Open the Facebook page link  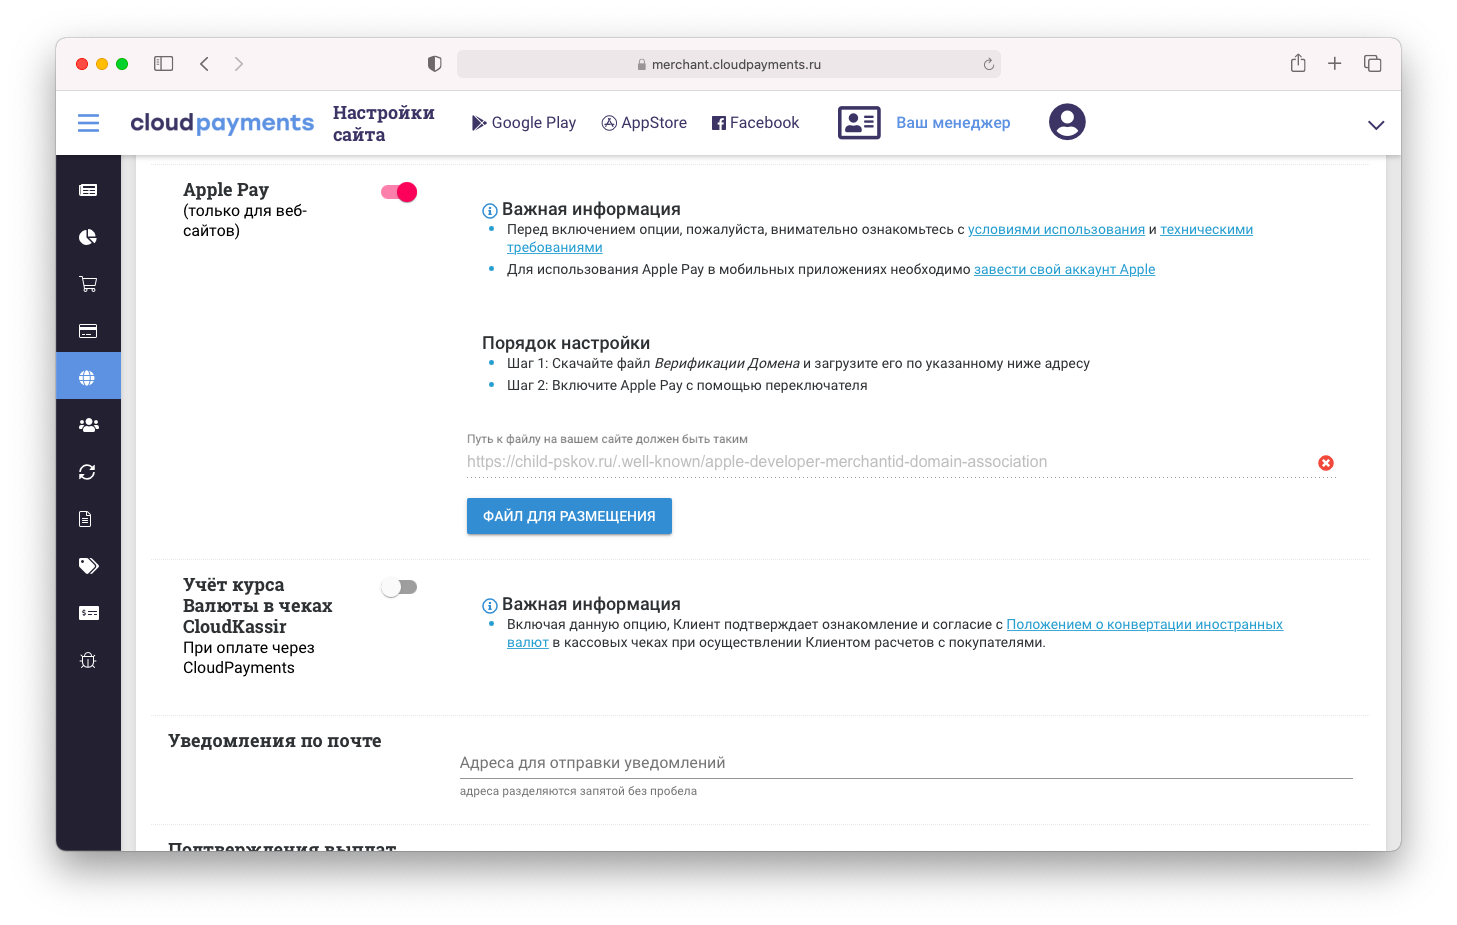pyautogui.click(x=755, y=123)
